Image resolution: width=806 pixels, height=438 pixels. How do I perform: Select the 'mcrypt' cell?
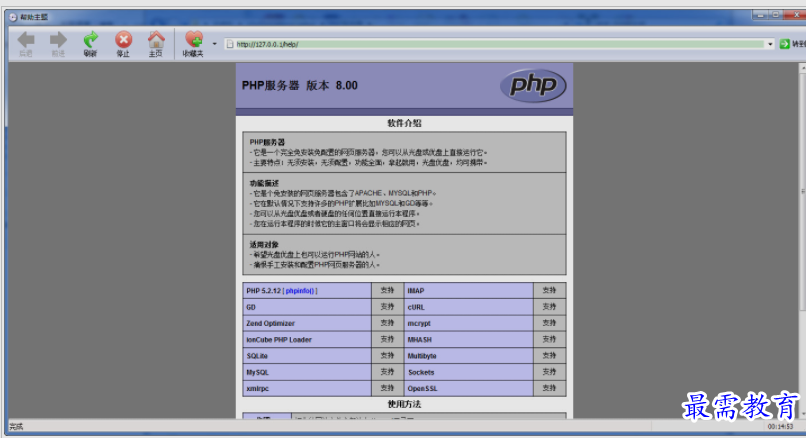pos(468,323)
